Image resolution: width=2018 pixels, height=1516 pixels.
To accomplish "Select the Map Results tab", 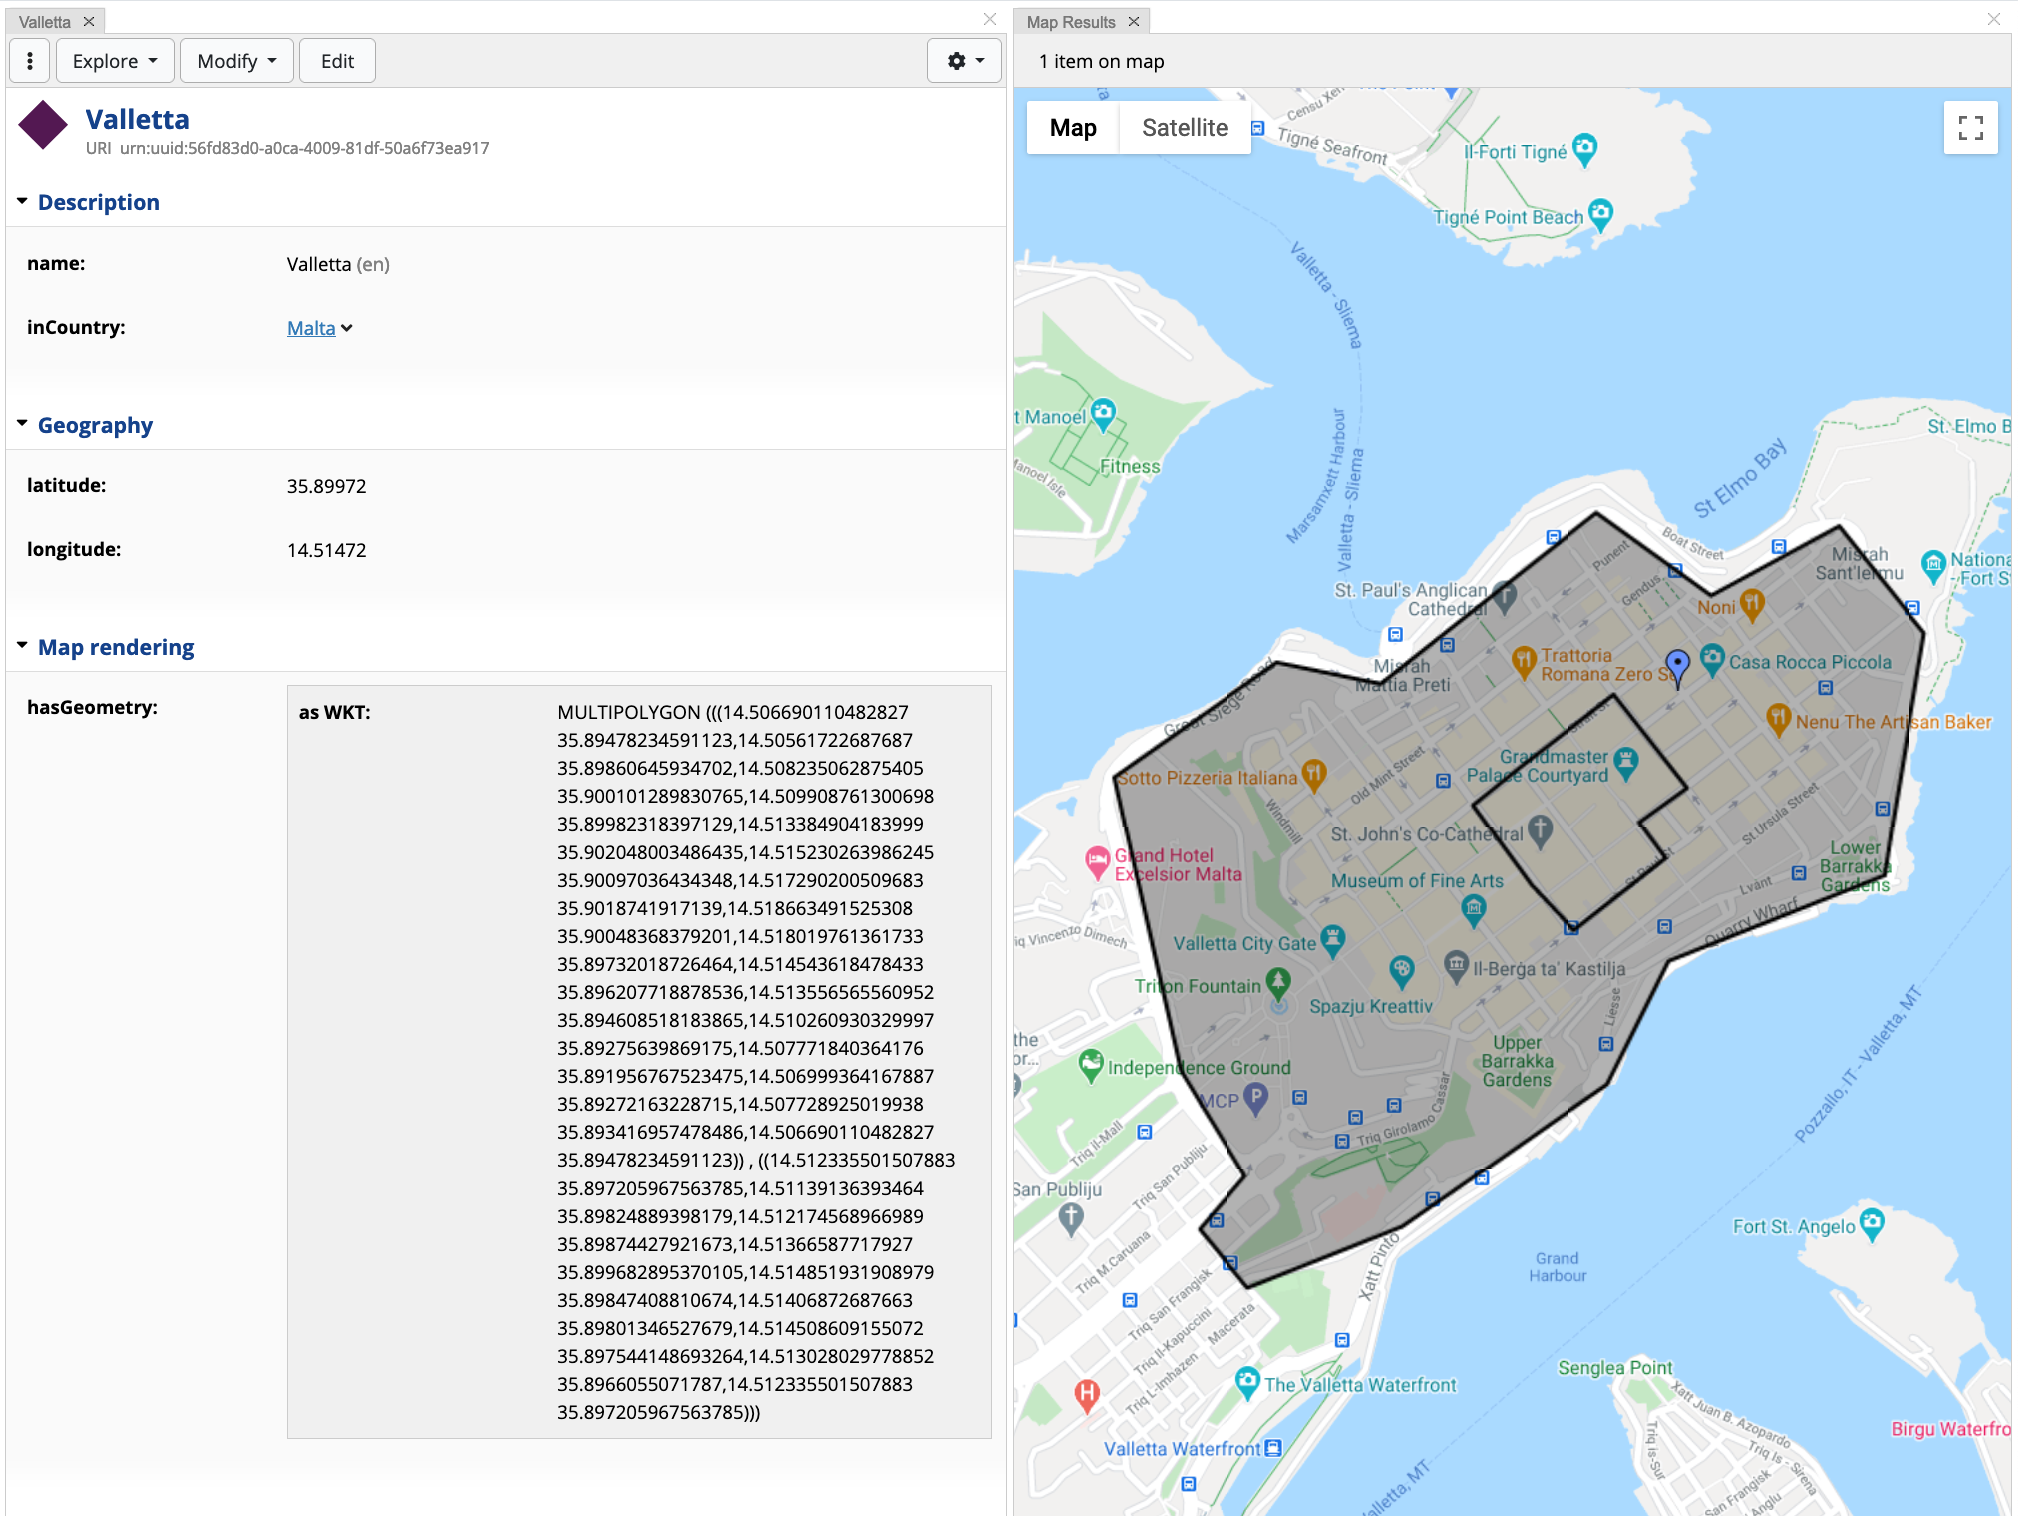I will [x=1070, y=22].
